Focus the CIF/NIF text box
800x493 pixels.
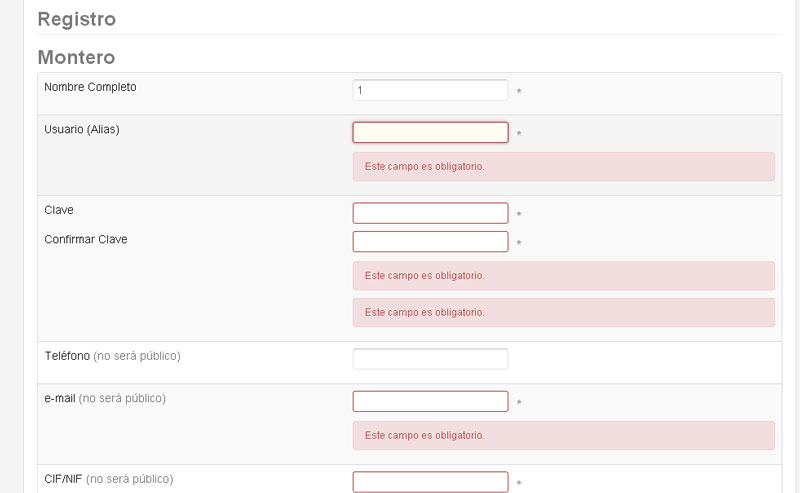click(x=430, y=482)
